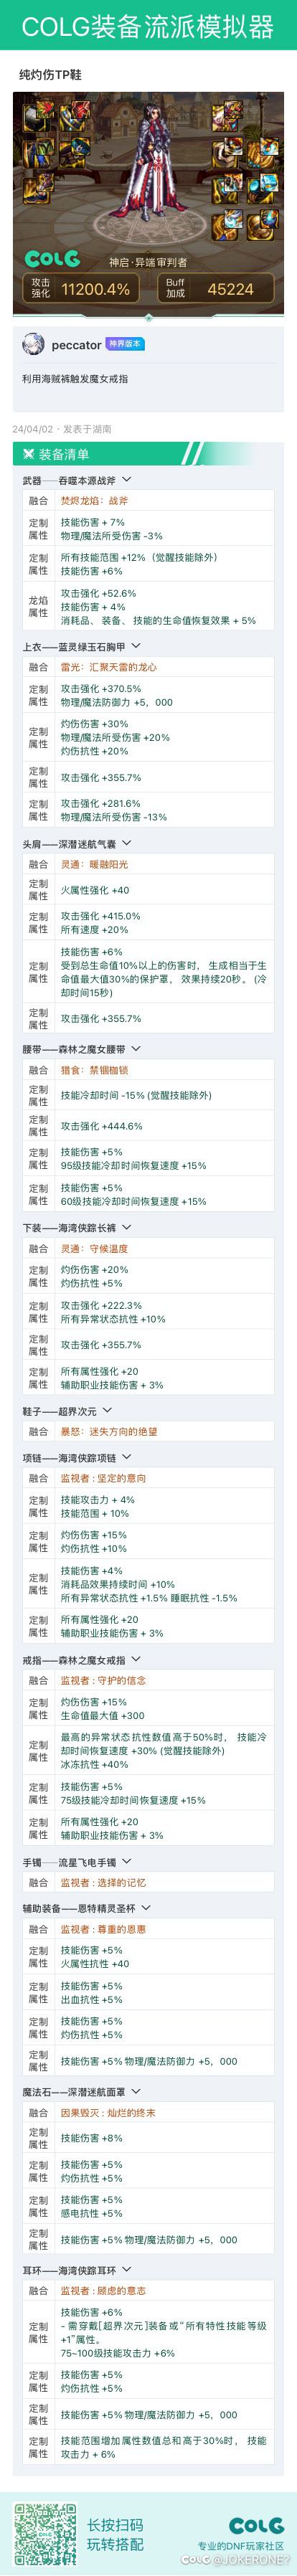Viewport: 297px width, 2576px height.
Task: Toggle the 下装 海湾侠踪长裤 section chevron
Action: click(x=126, y=1228)
